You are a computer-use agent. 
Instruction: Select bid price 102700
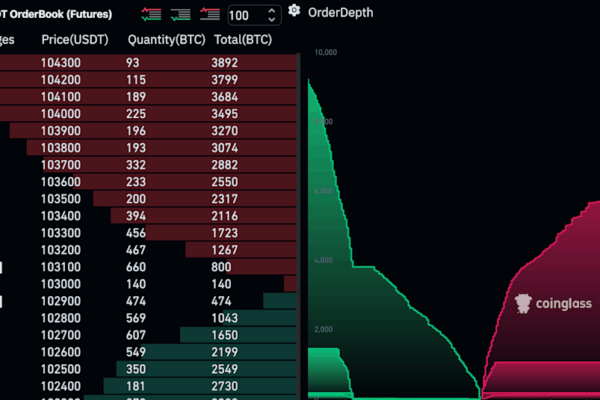(x=61, y=335)
